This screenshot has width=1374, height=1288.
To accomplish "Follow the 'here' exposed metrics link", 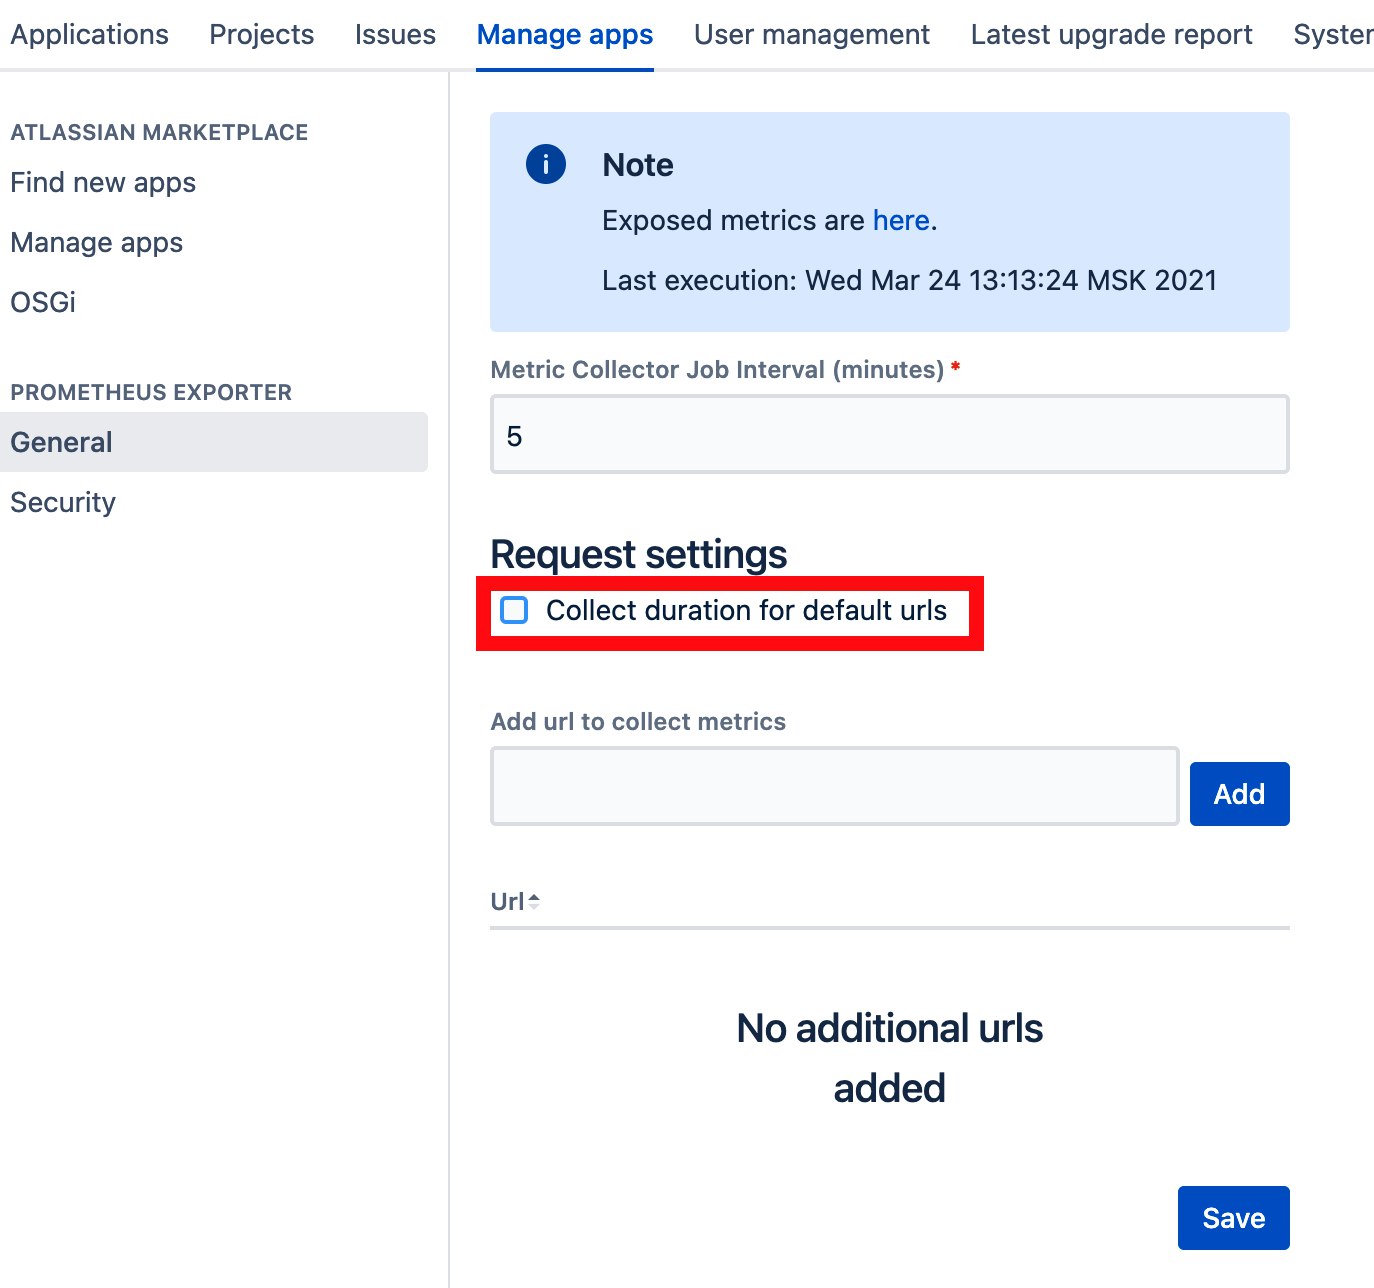I will tap(901, 221).
